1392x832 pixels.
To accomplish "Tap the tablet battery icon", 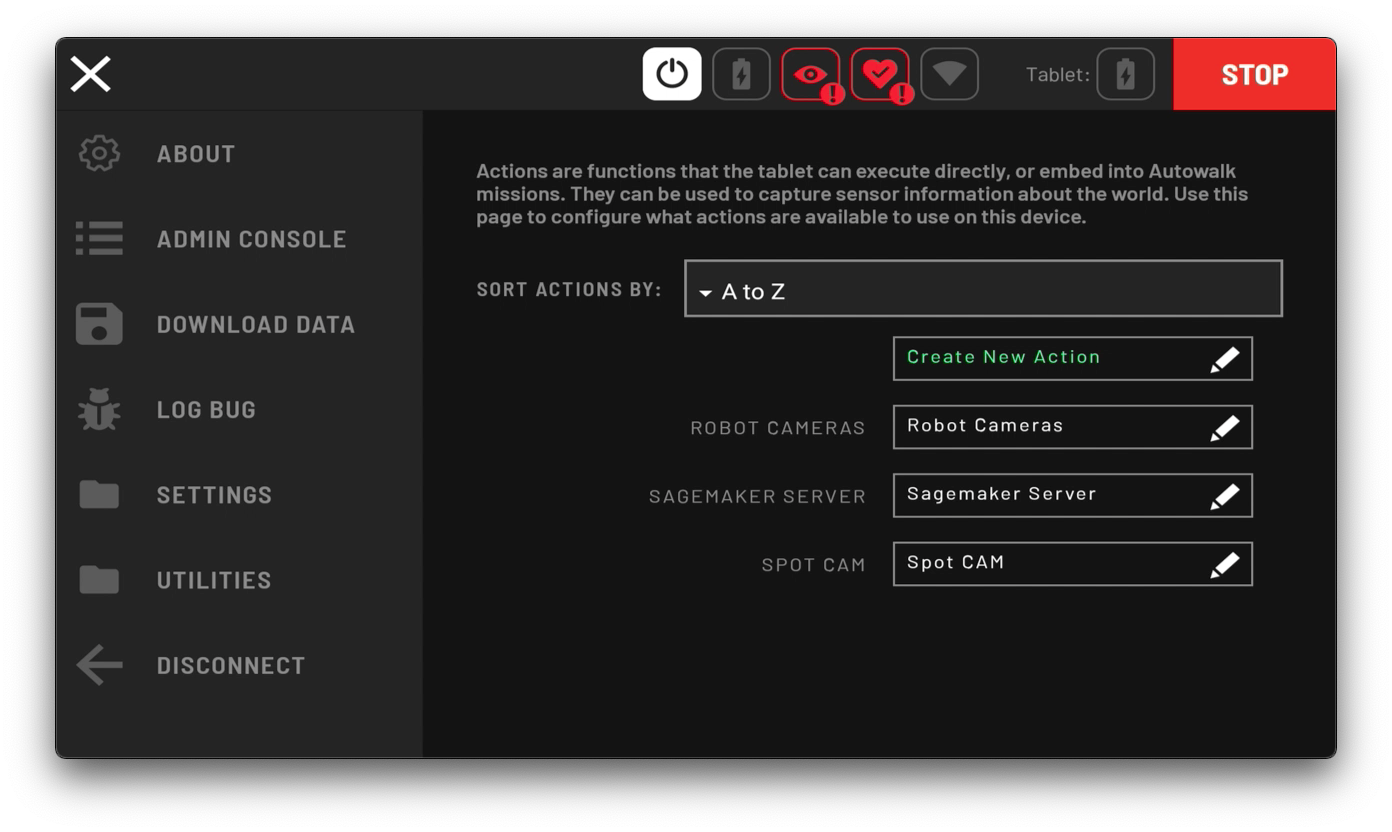I will pos(1126,74).
